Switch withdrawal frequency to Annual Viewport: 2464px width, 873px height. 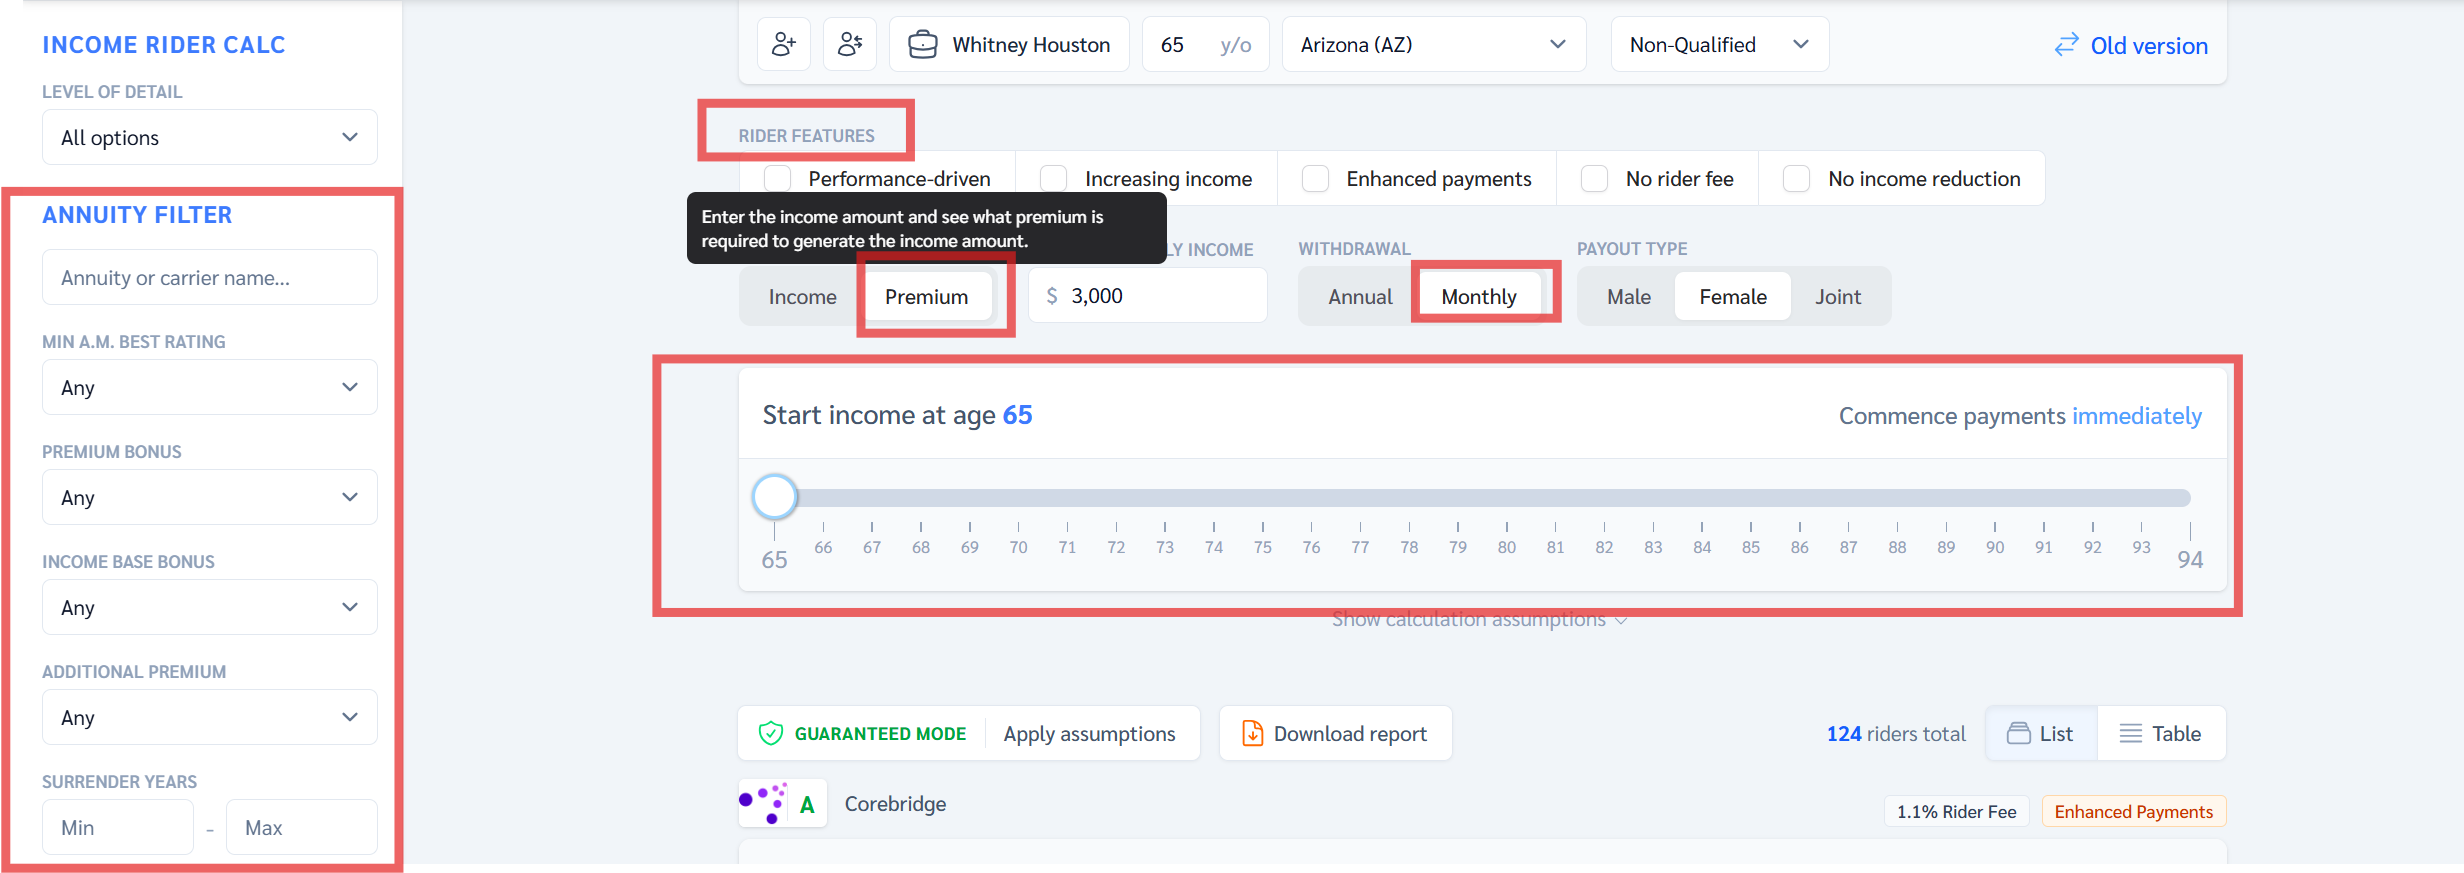[x=1360, y=296]
